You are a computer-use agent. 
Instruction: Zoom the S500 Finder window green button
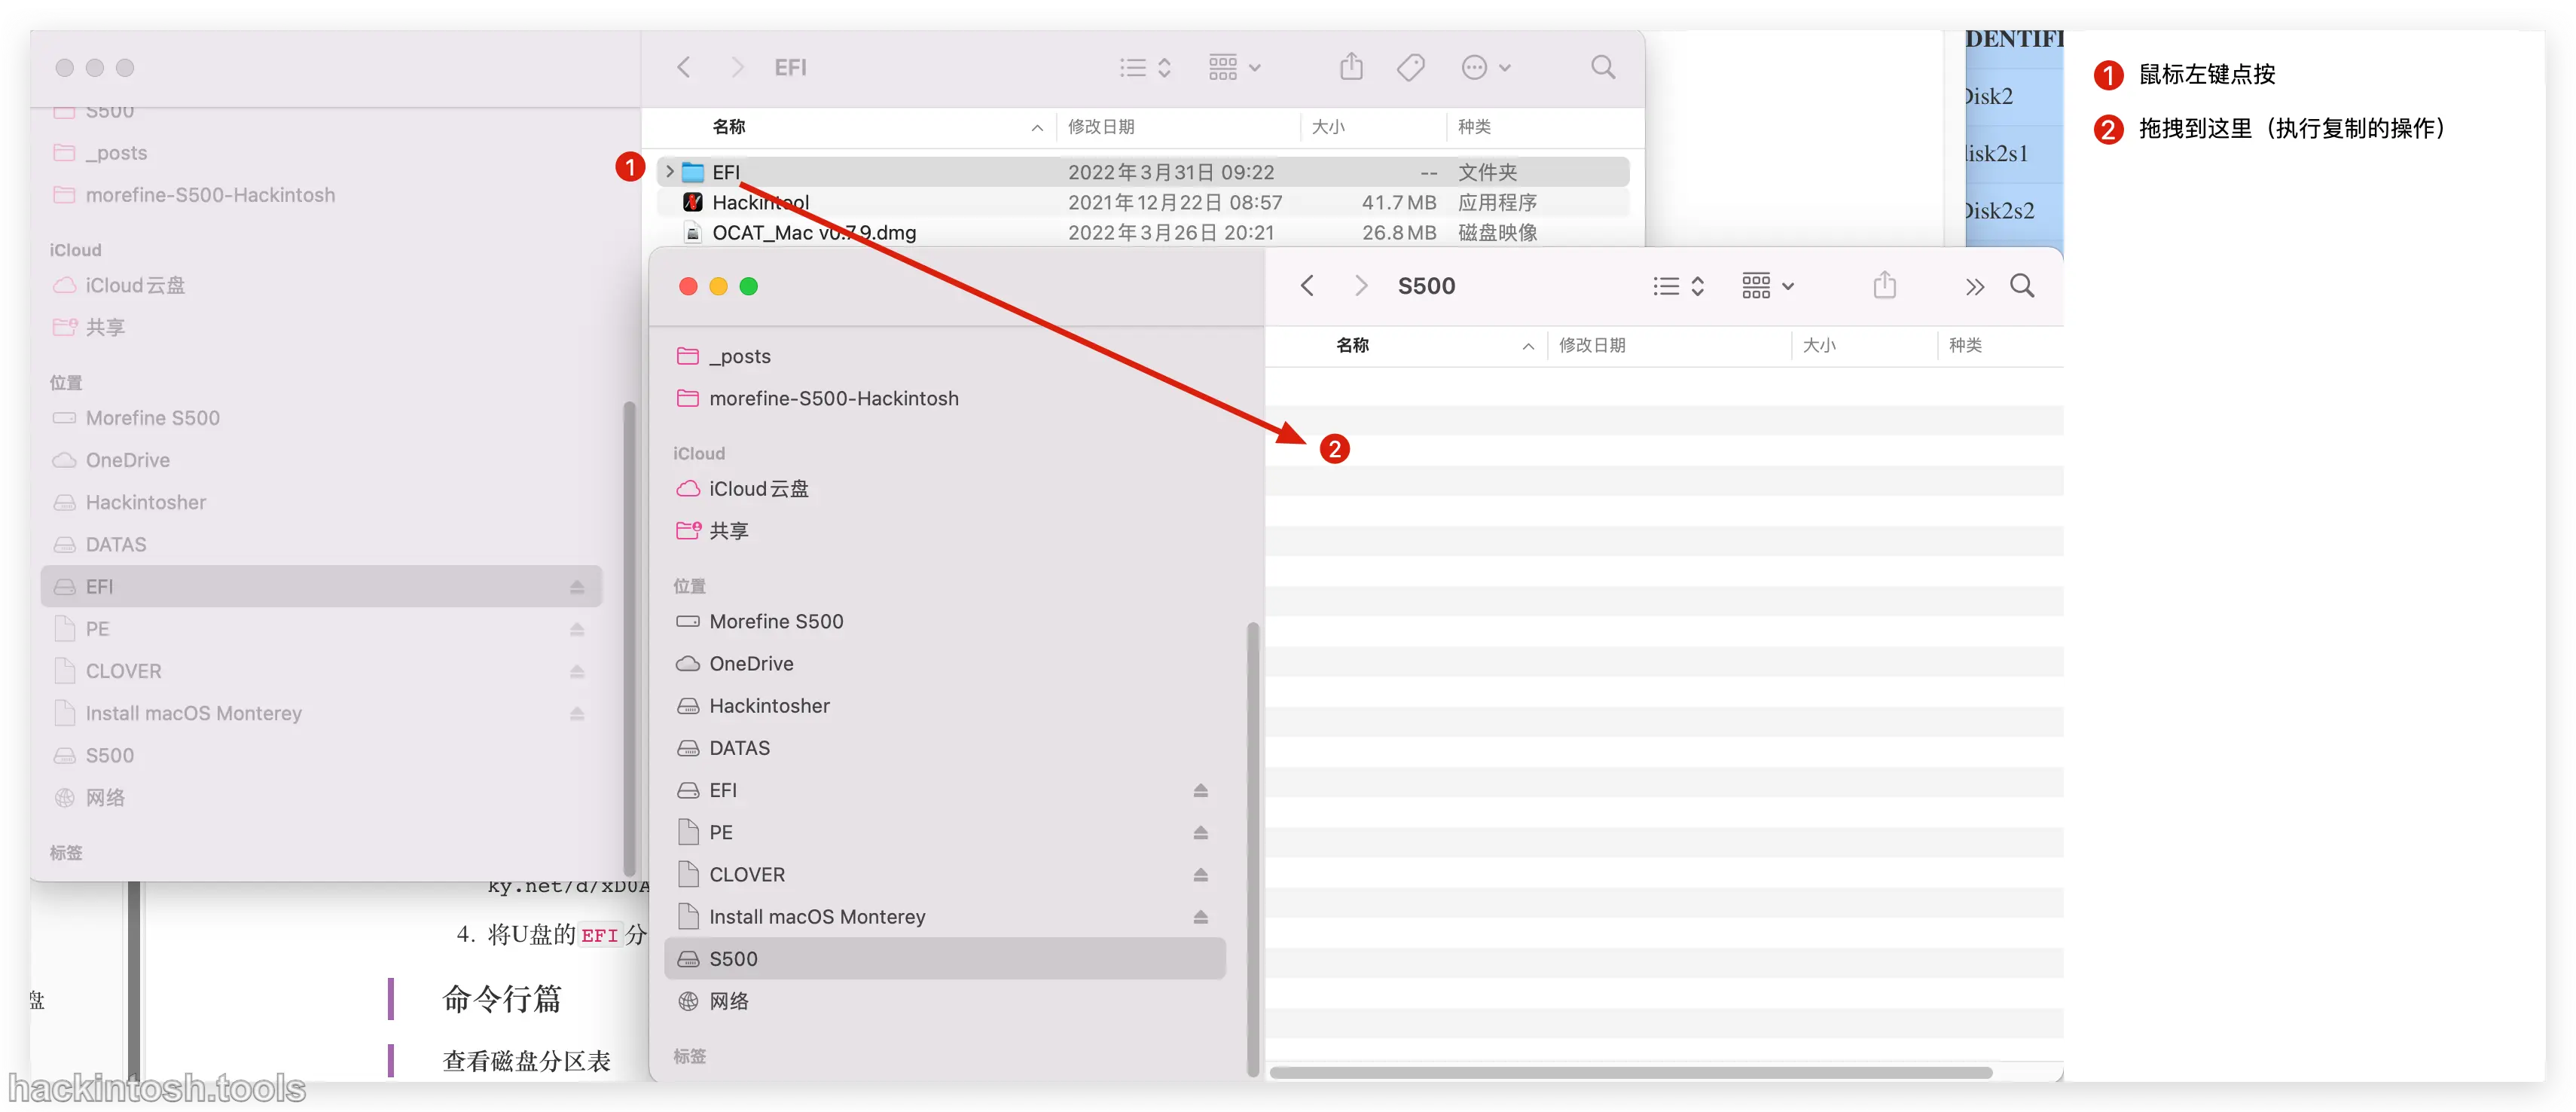pos(748,286)
